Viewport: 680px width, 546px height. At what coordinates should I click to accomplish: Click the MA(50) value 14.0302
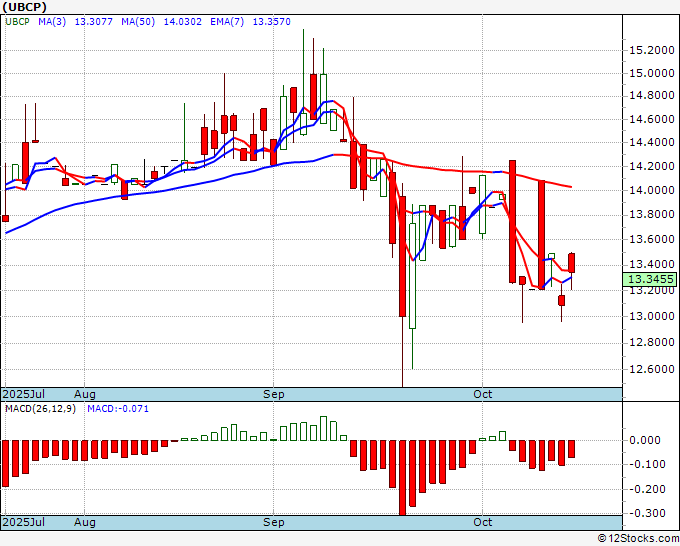pos(183,22)
